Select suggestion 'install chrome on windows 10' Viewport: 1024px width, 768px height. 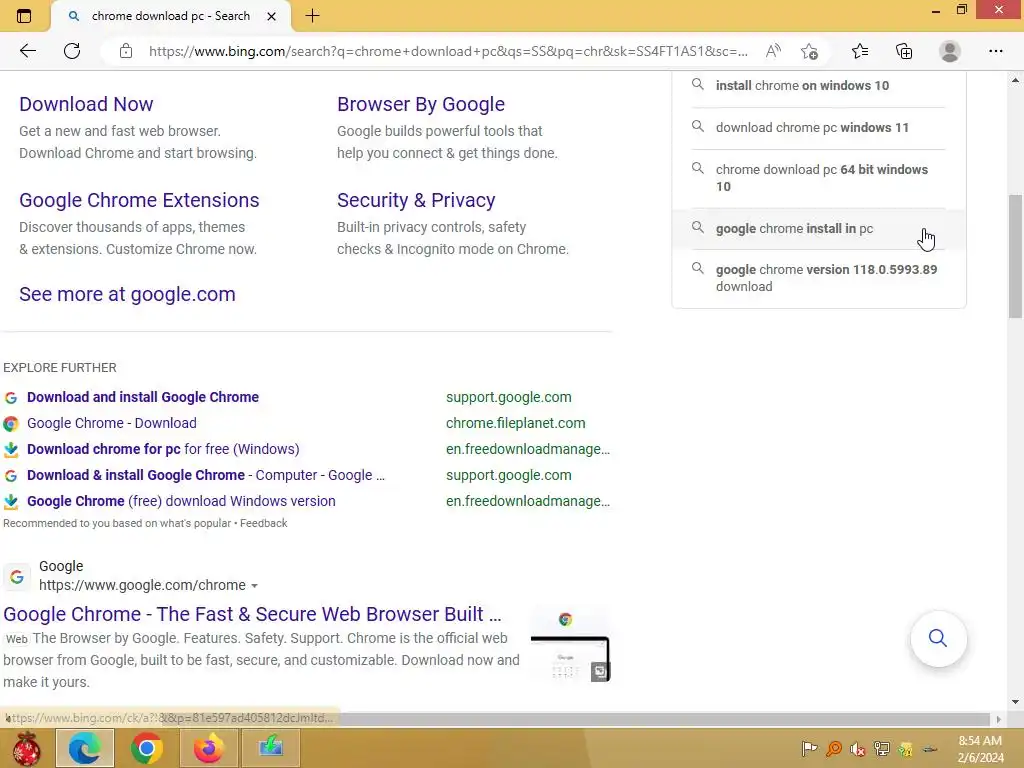coord(819,86)
